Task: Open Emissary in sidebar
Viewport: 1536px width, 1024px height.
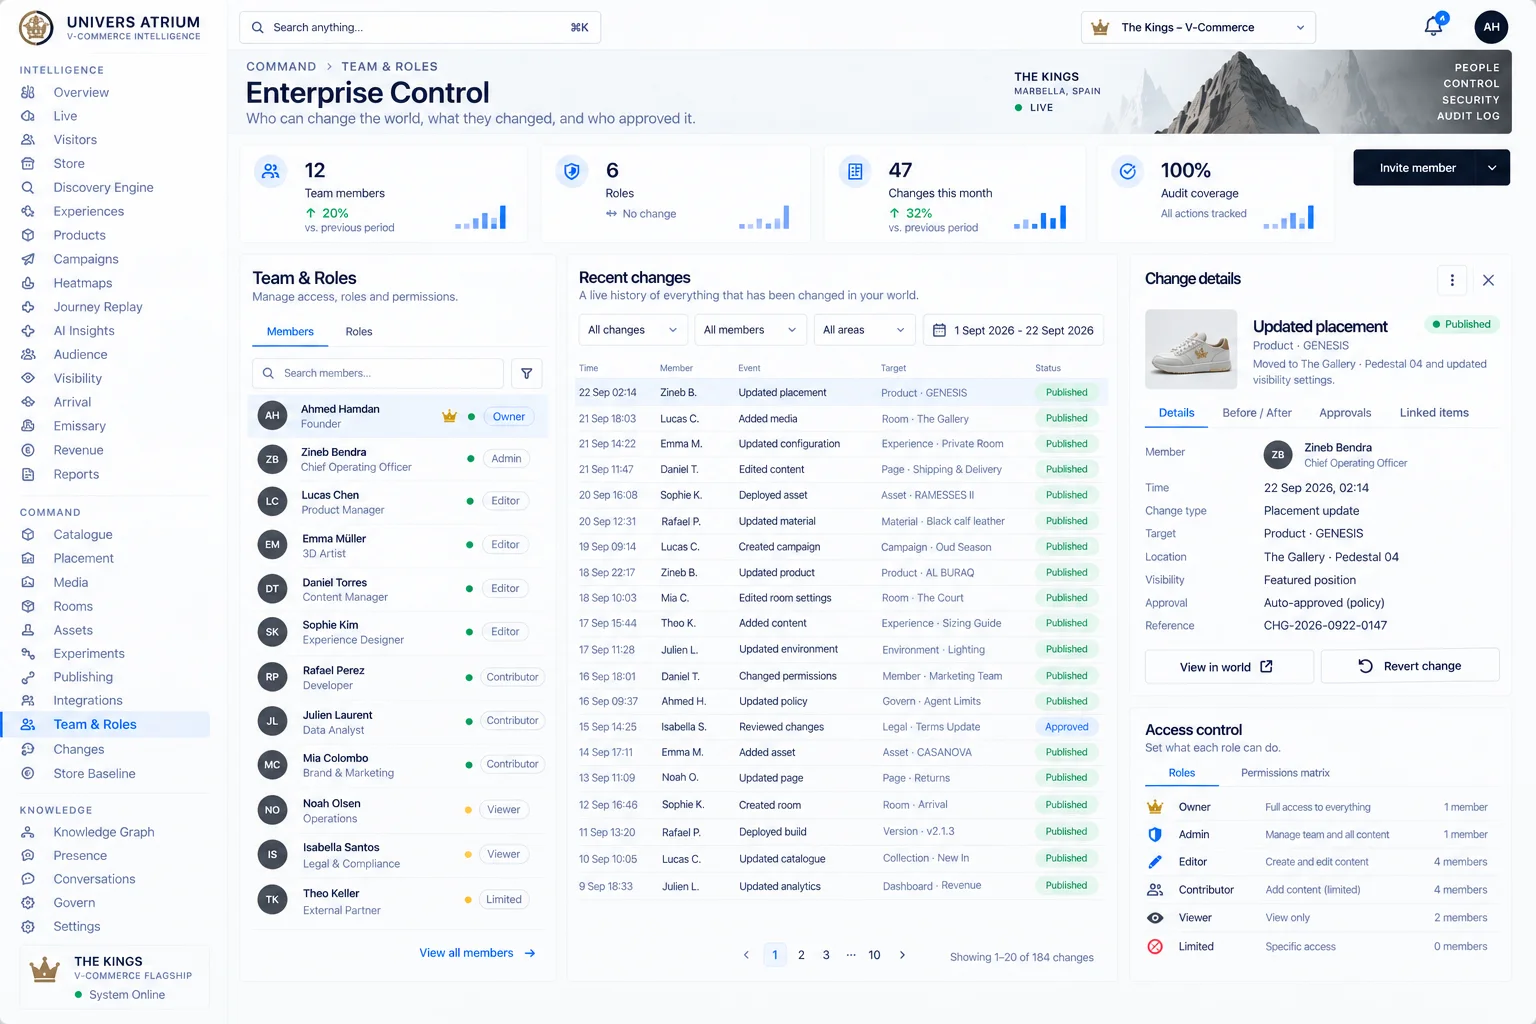Action: pos(80,426)
